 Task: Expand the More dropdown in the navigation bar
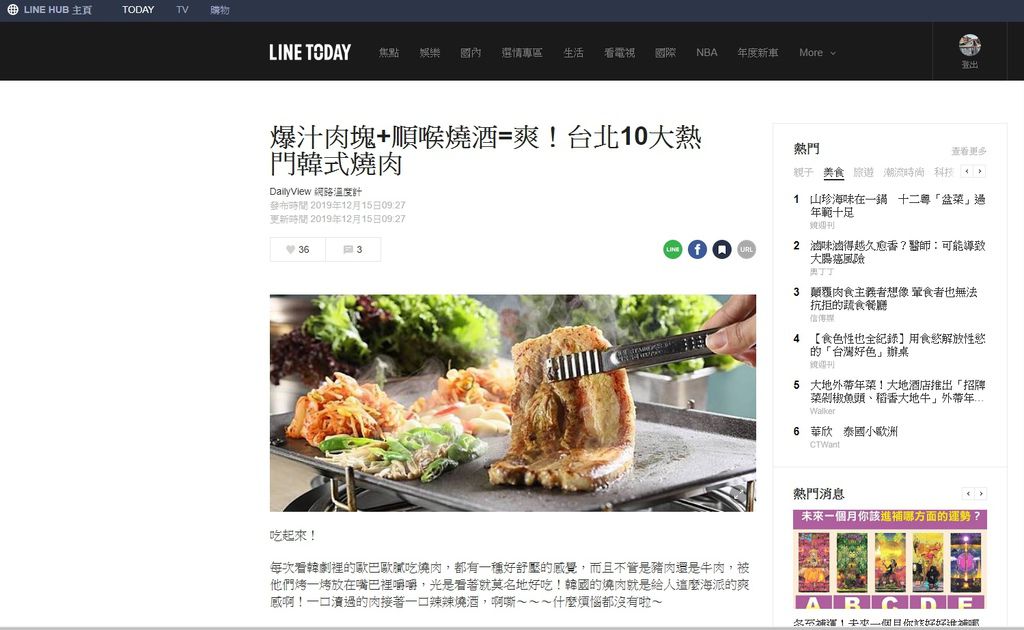(x=817, y=53)
